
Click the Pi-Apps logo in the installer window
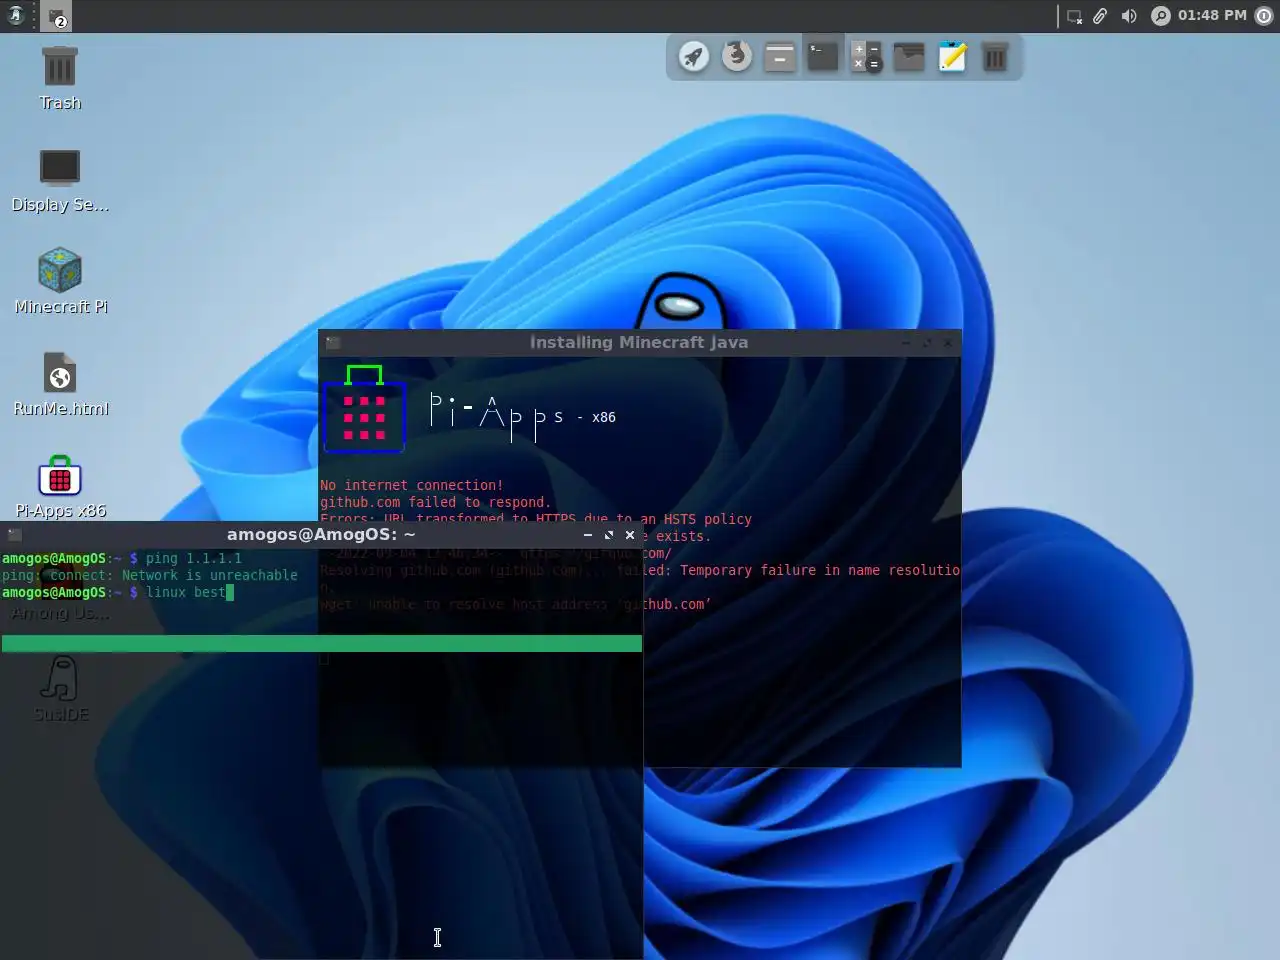click(x=364, y=409)
